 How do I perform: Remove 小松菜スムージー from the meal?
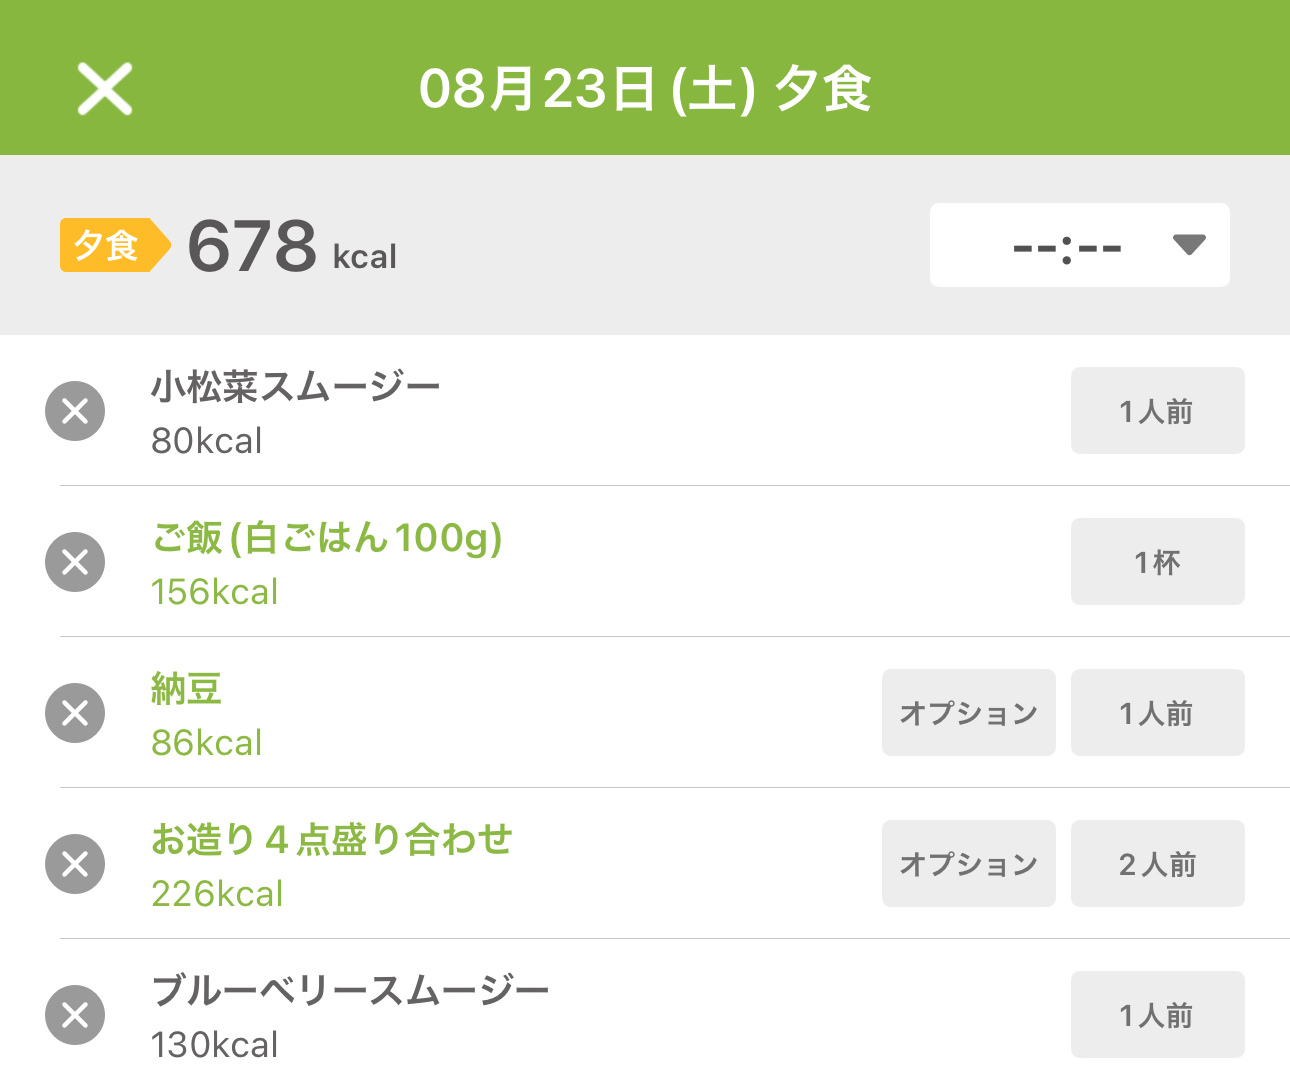point(75,411)
